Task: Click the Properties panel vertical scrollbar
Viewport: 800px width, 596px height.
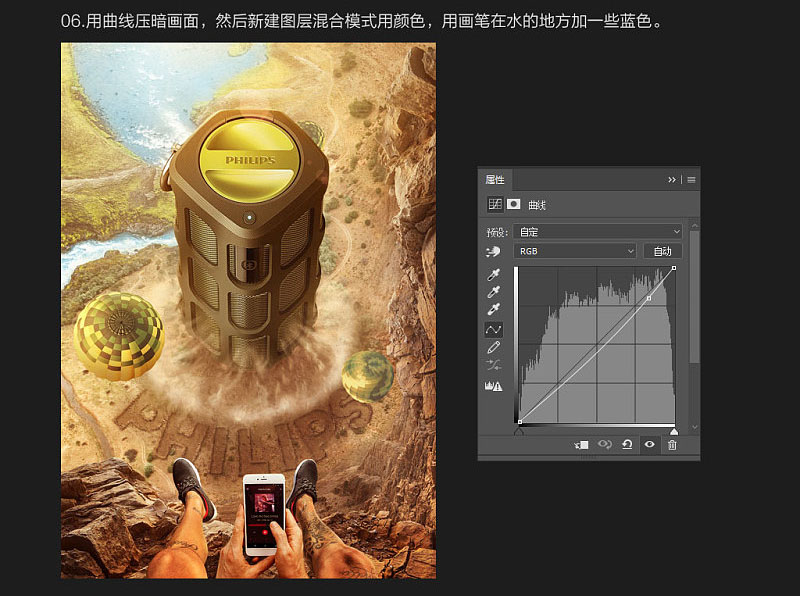Action: pyautogui.click(x=694, y=297)
